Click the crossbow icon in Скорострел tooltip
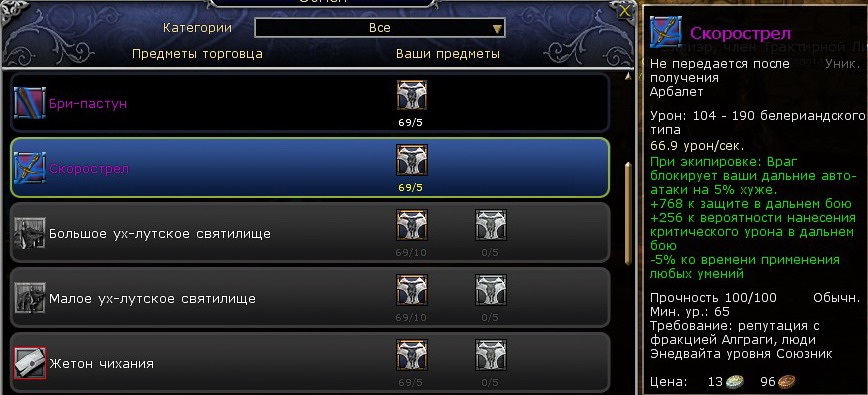The height and width of the screenshot is (395, 868). (666, 32)
